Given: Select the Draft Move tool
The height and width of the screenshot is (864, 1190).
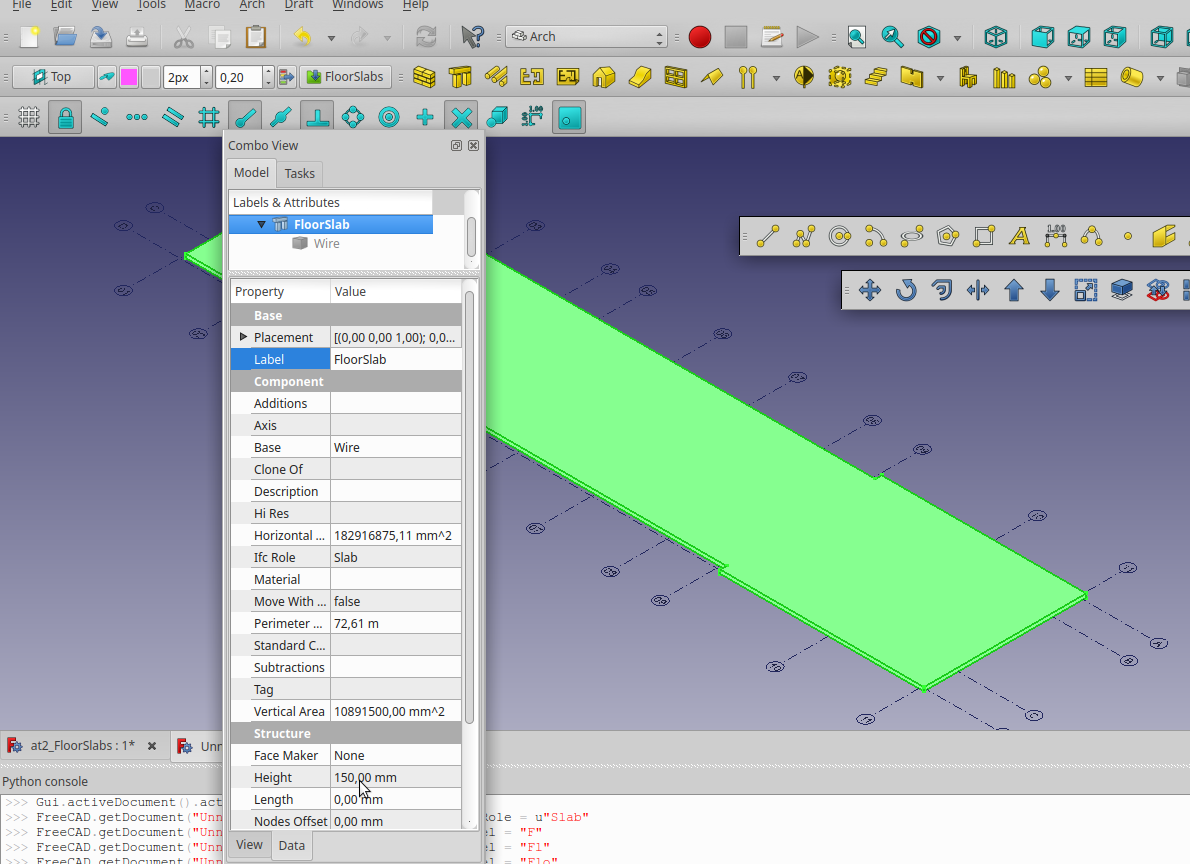Looking at the screenshot, I should tap(870, 290).
